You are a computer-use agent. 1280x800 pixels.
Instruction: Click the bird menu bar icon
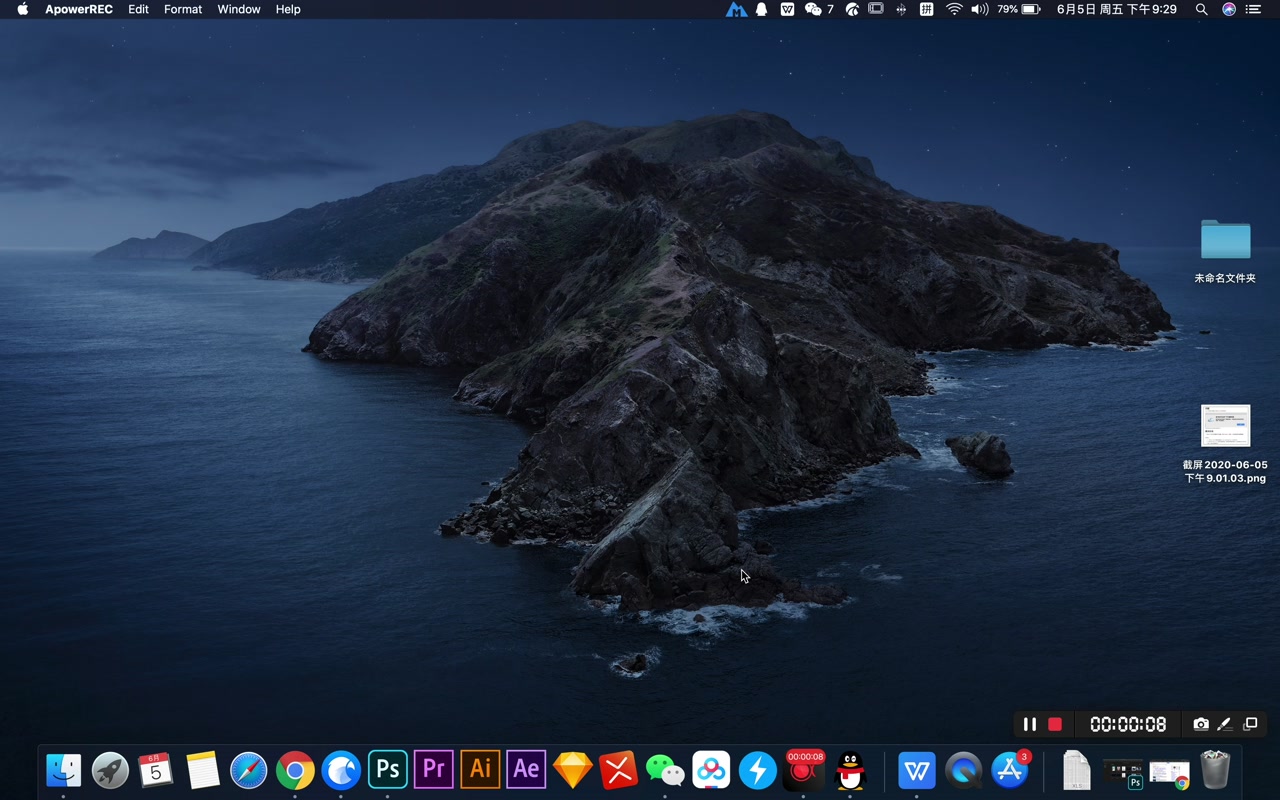[852, 9]
